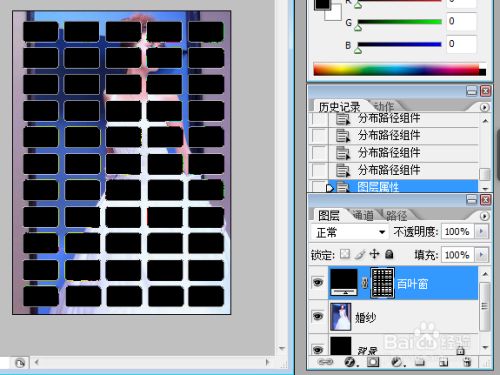Collapse the Layers palette with its minimize icon
Image resolution: width=500 pixels, height=375 pixels.
pyautogui.click(x=471, y=200)
